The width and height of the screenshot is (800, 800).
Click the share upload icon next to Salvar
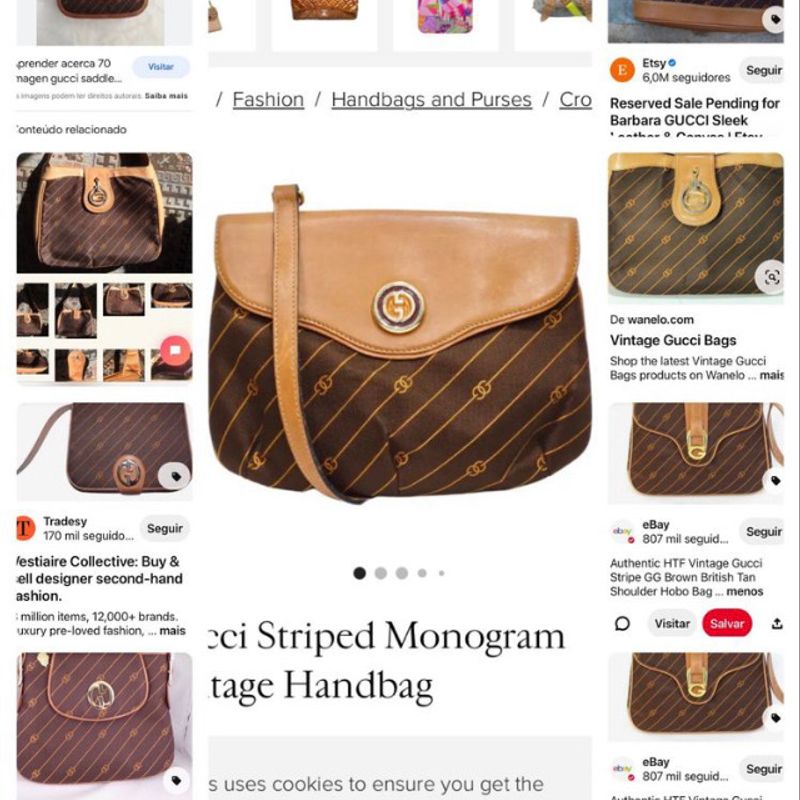click(x=777, y=623)
